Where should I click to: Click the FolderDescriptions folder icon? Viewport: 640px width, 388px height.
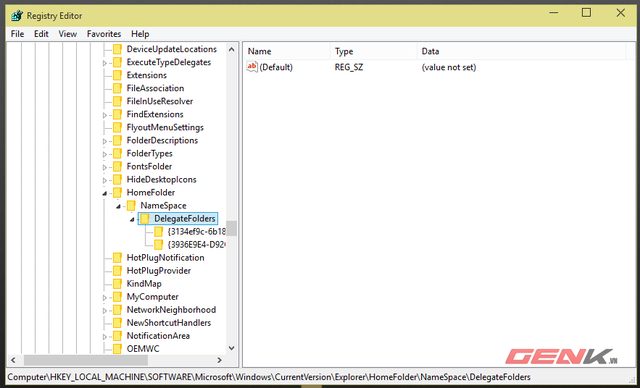tap(118, 141)
